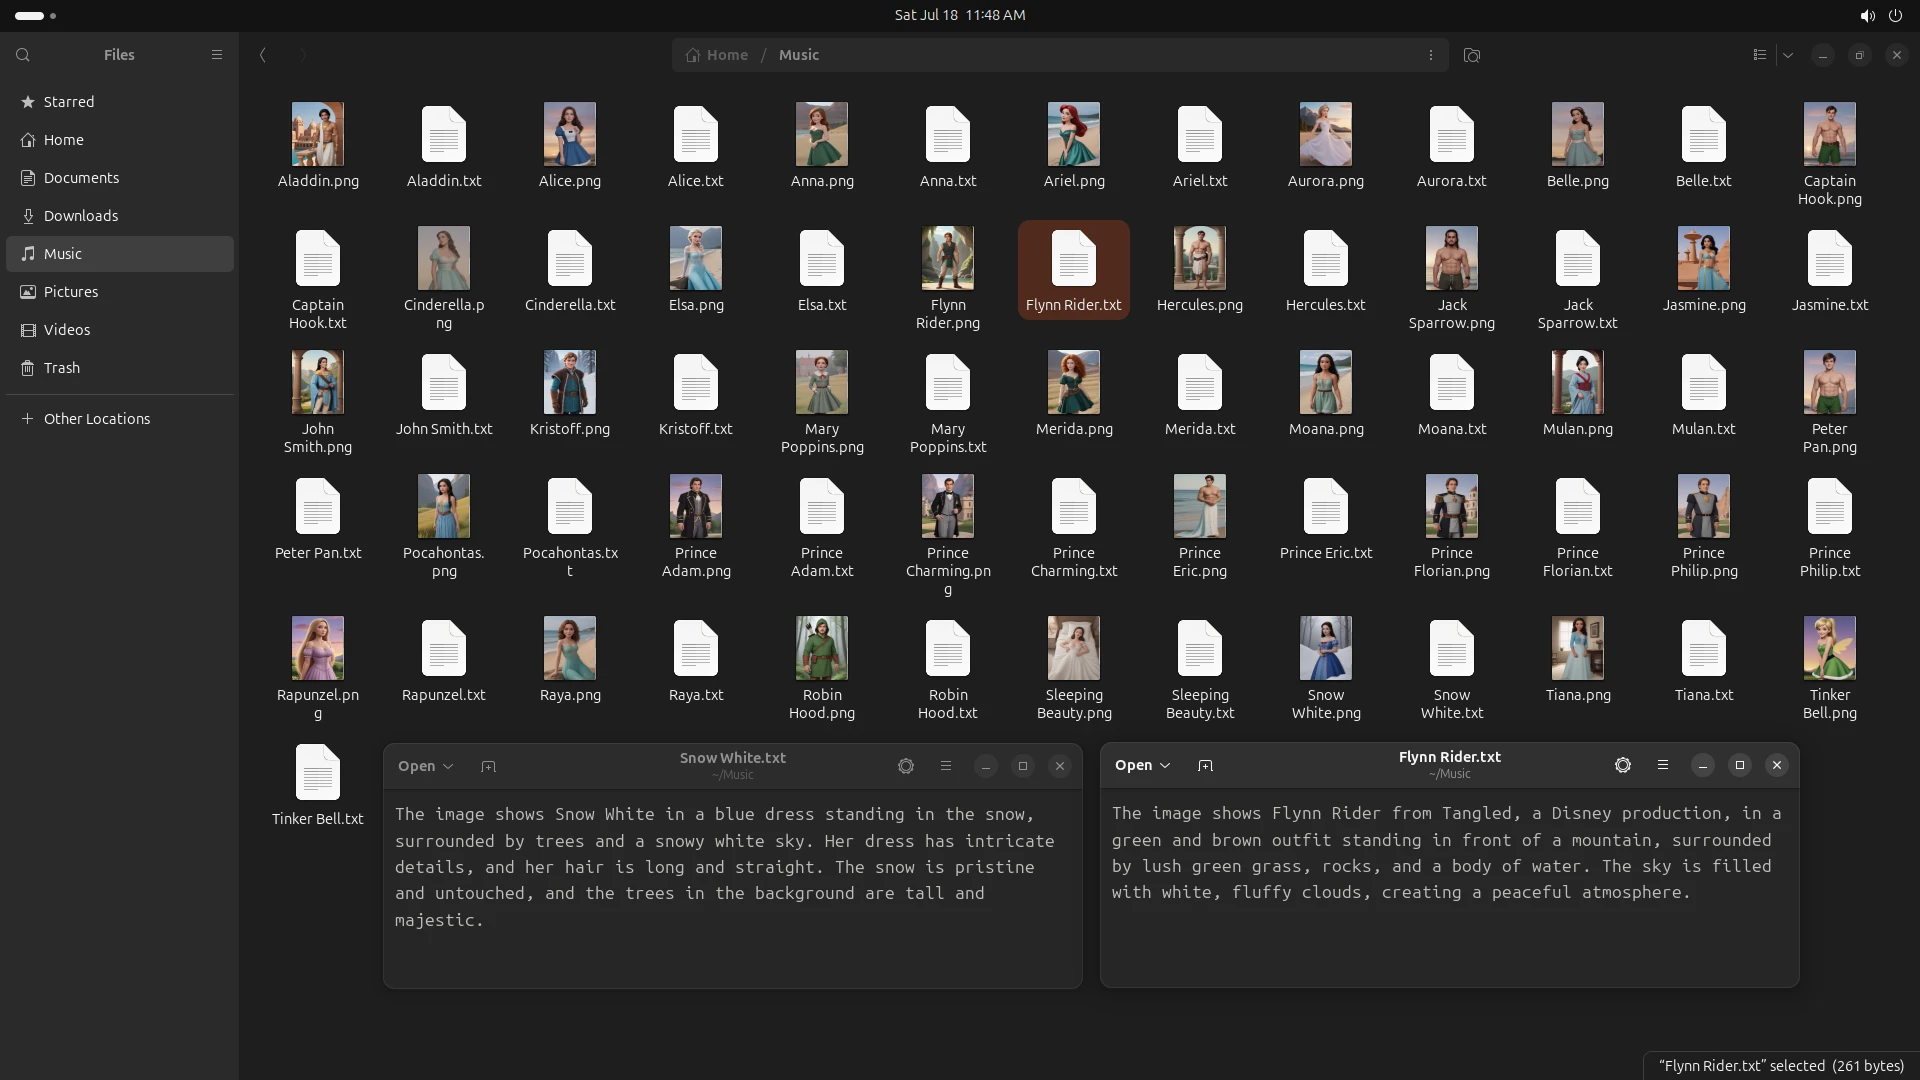The height and width of the screenshot is (1080, 1920).
Task: Click into Flynn Rider.txt text area
Action: tap(1449, 888)
